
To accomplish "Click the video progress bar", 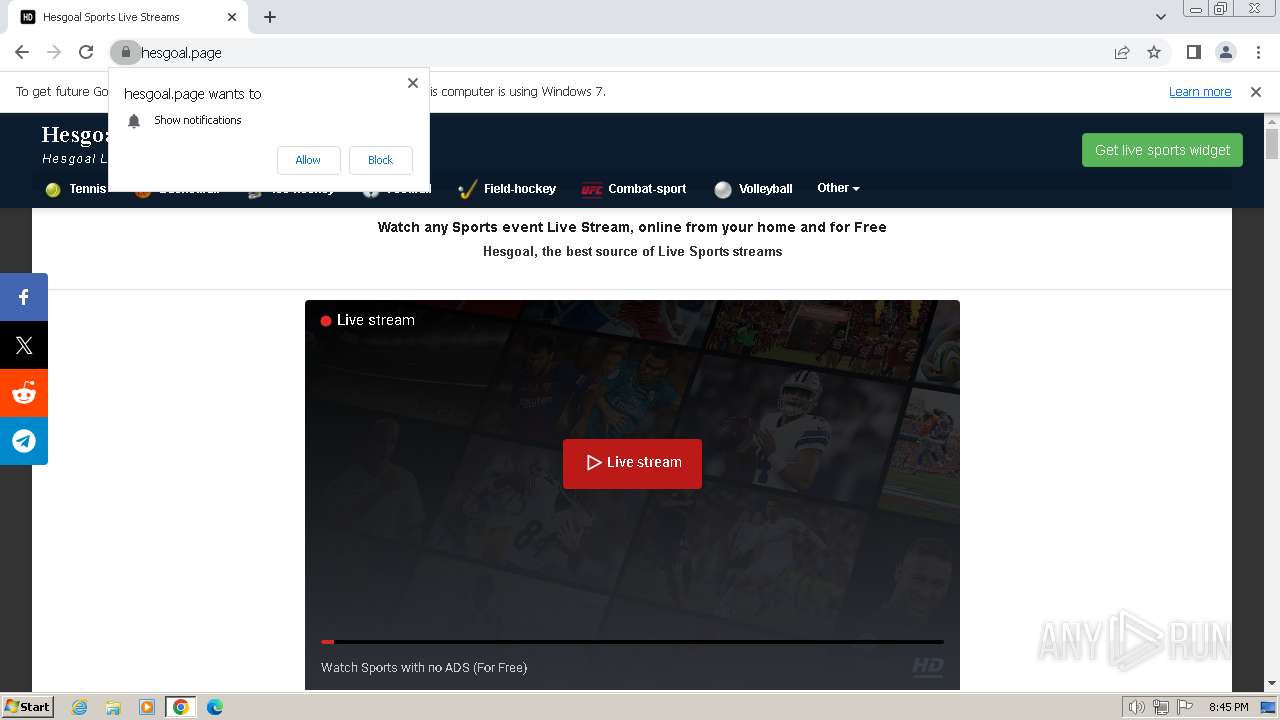I will (632, 642).
